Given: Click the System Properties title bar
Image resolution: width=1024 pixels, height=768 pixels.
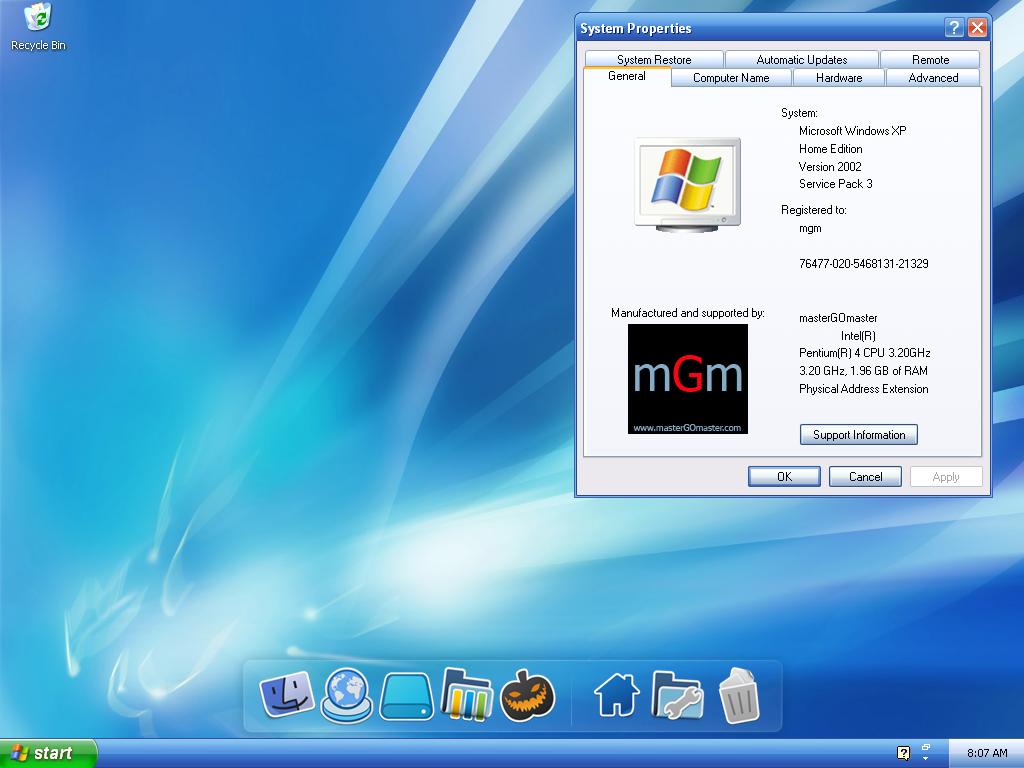Looking at the screenshot, I should (x=758, y=28).
